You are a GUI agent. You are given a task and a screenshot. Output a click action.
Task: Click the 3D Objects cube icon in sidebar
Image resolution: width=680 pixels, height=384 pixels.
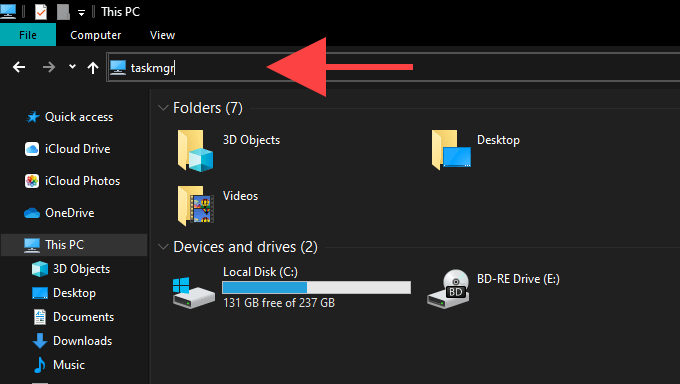pyautogui.click(x=40, y=269)
